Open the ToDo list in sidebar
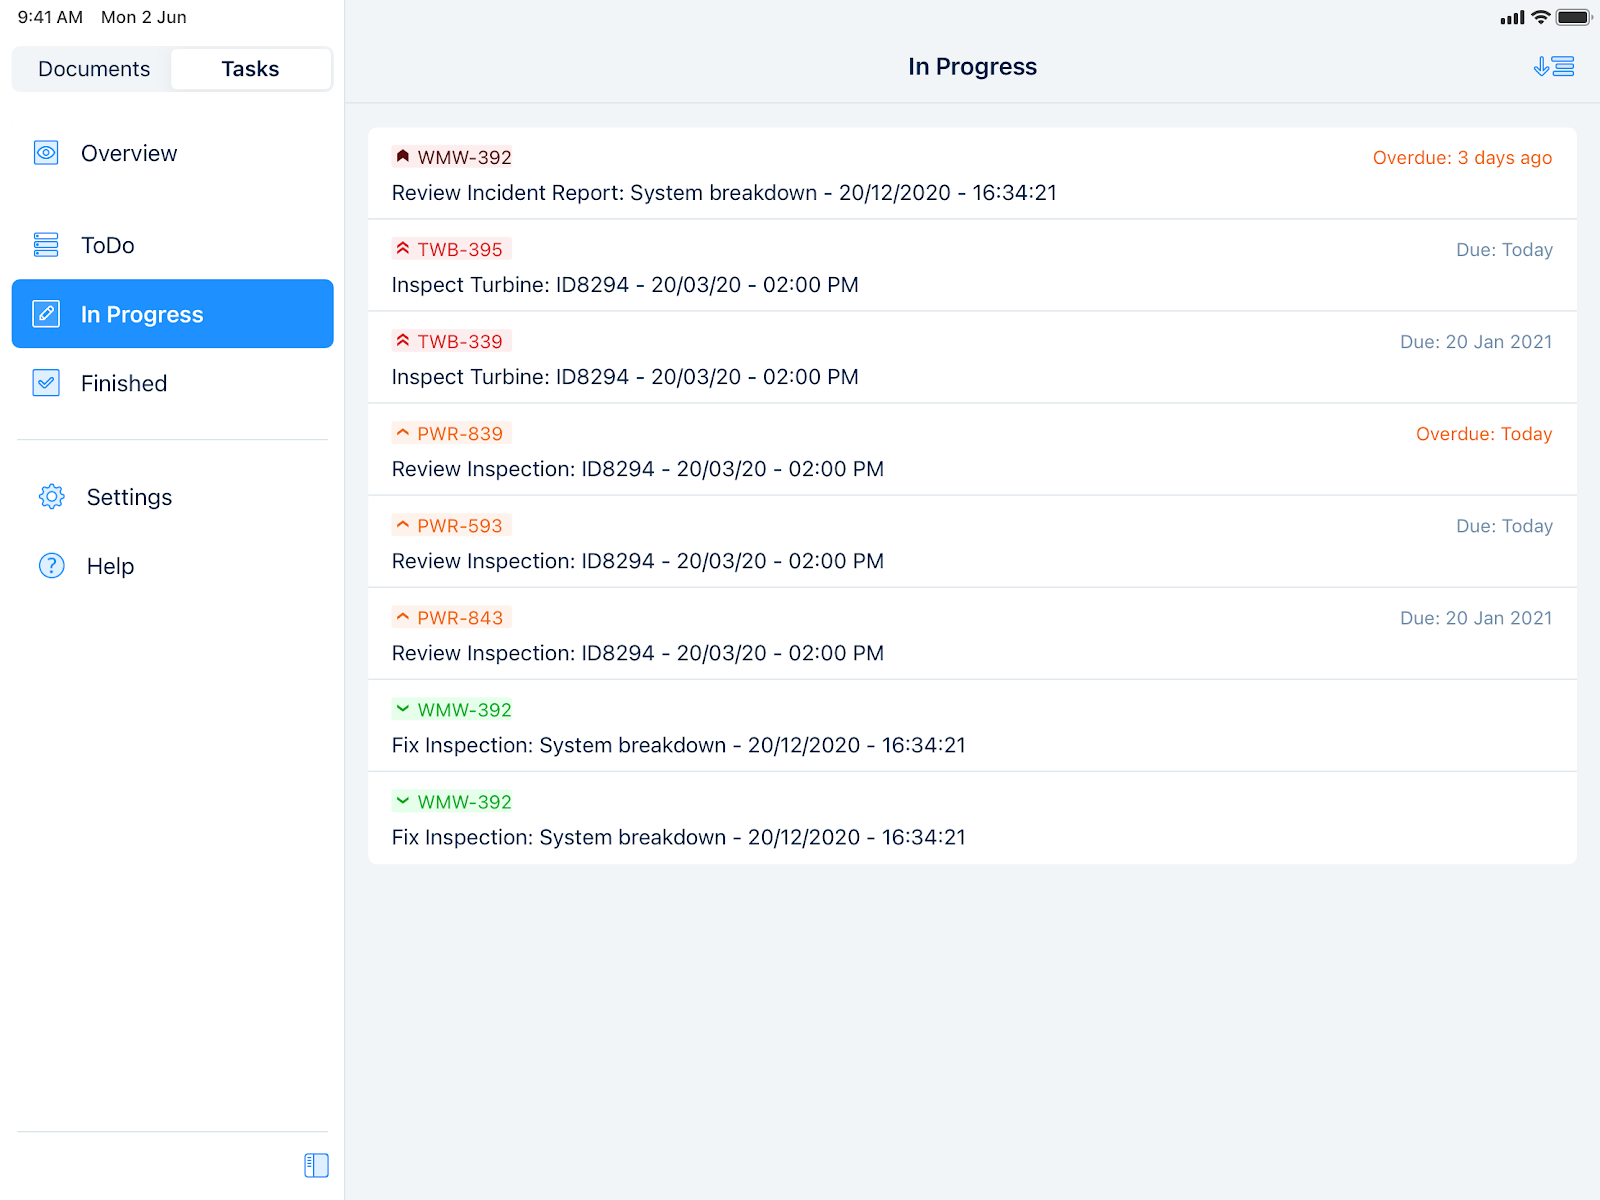The width and height of the screenshot is (1600, 1200). pos(173,245)
